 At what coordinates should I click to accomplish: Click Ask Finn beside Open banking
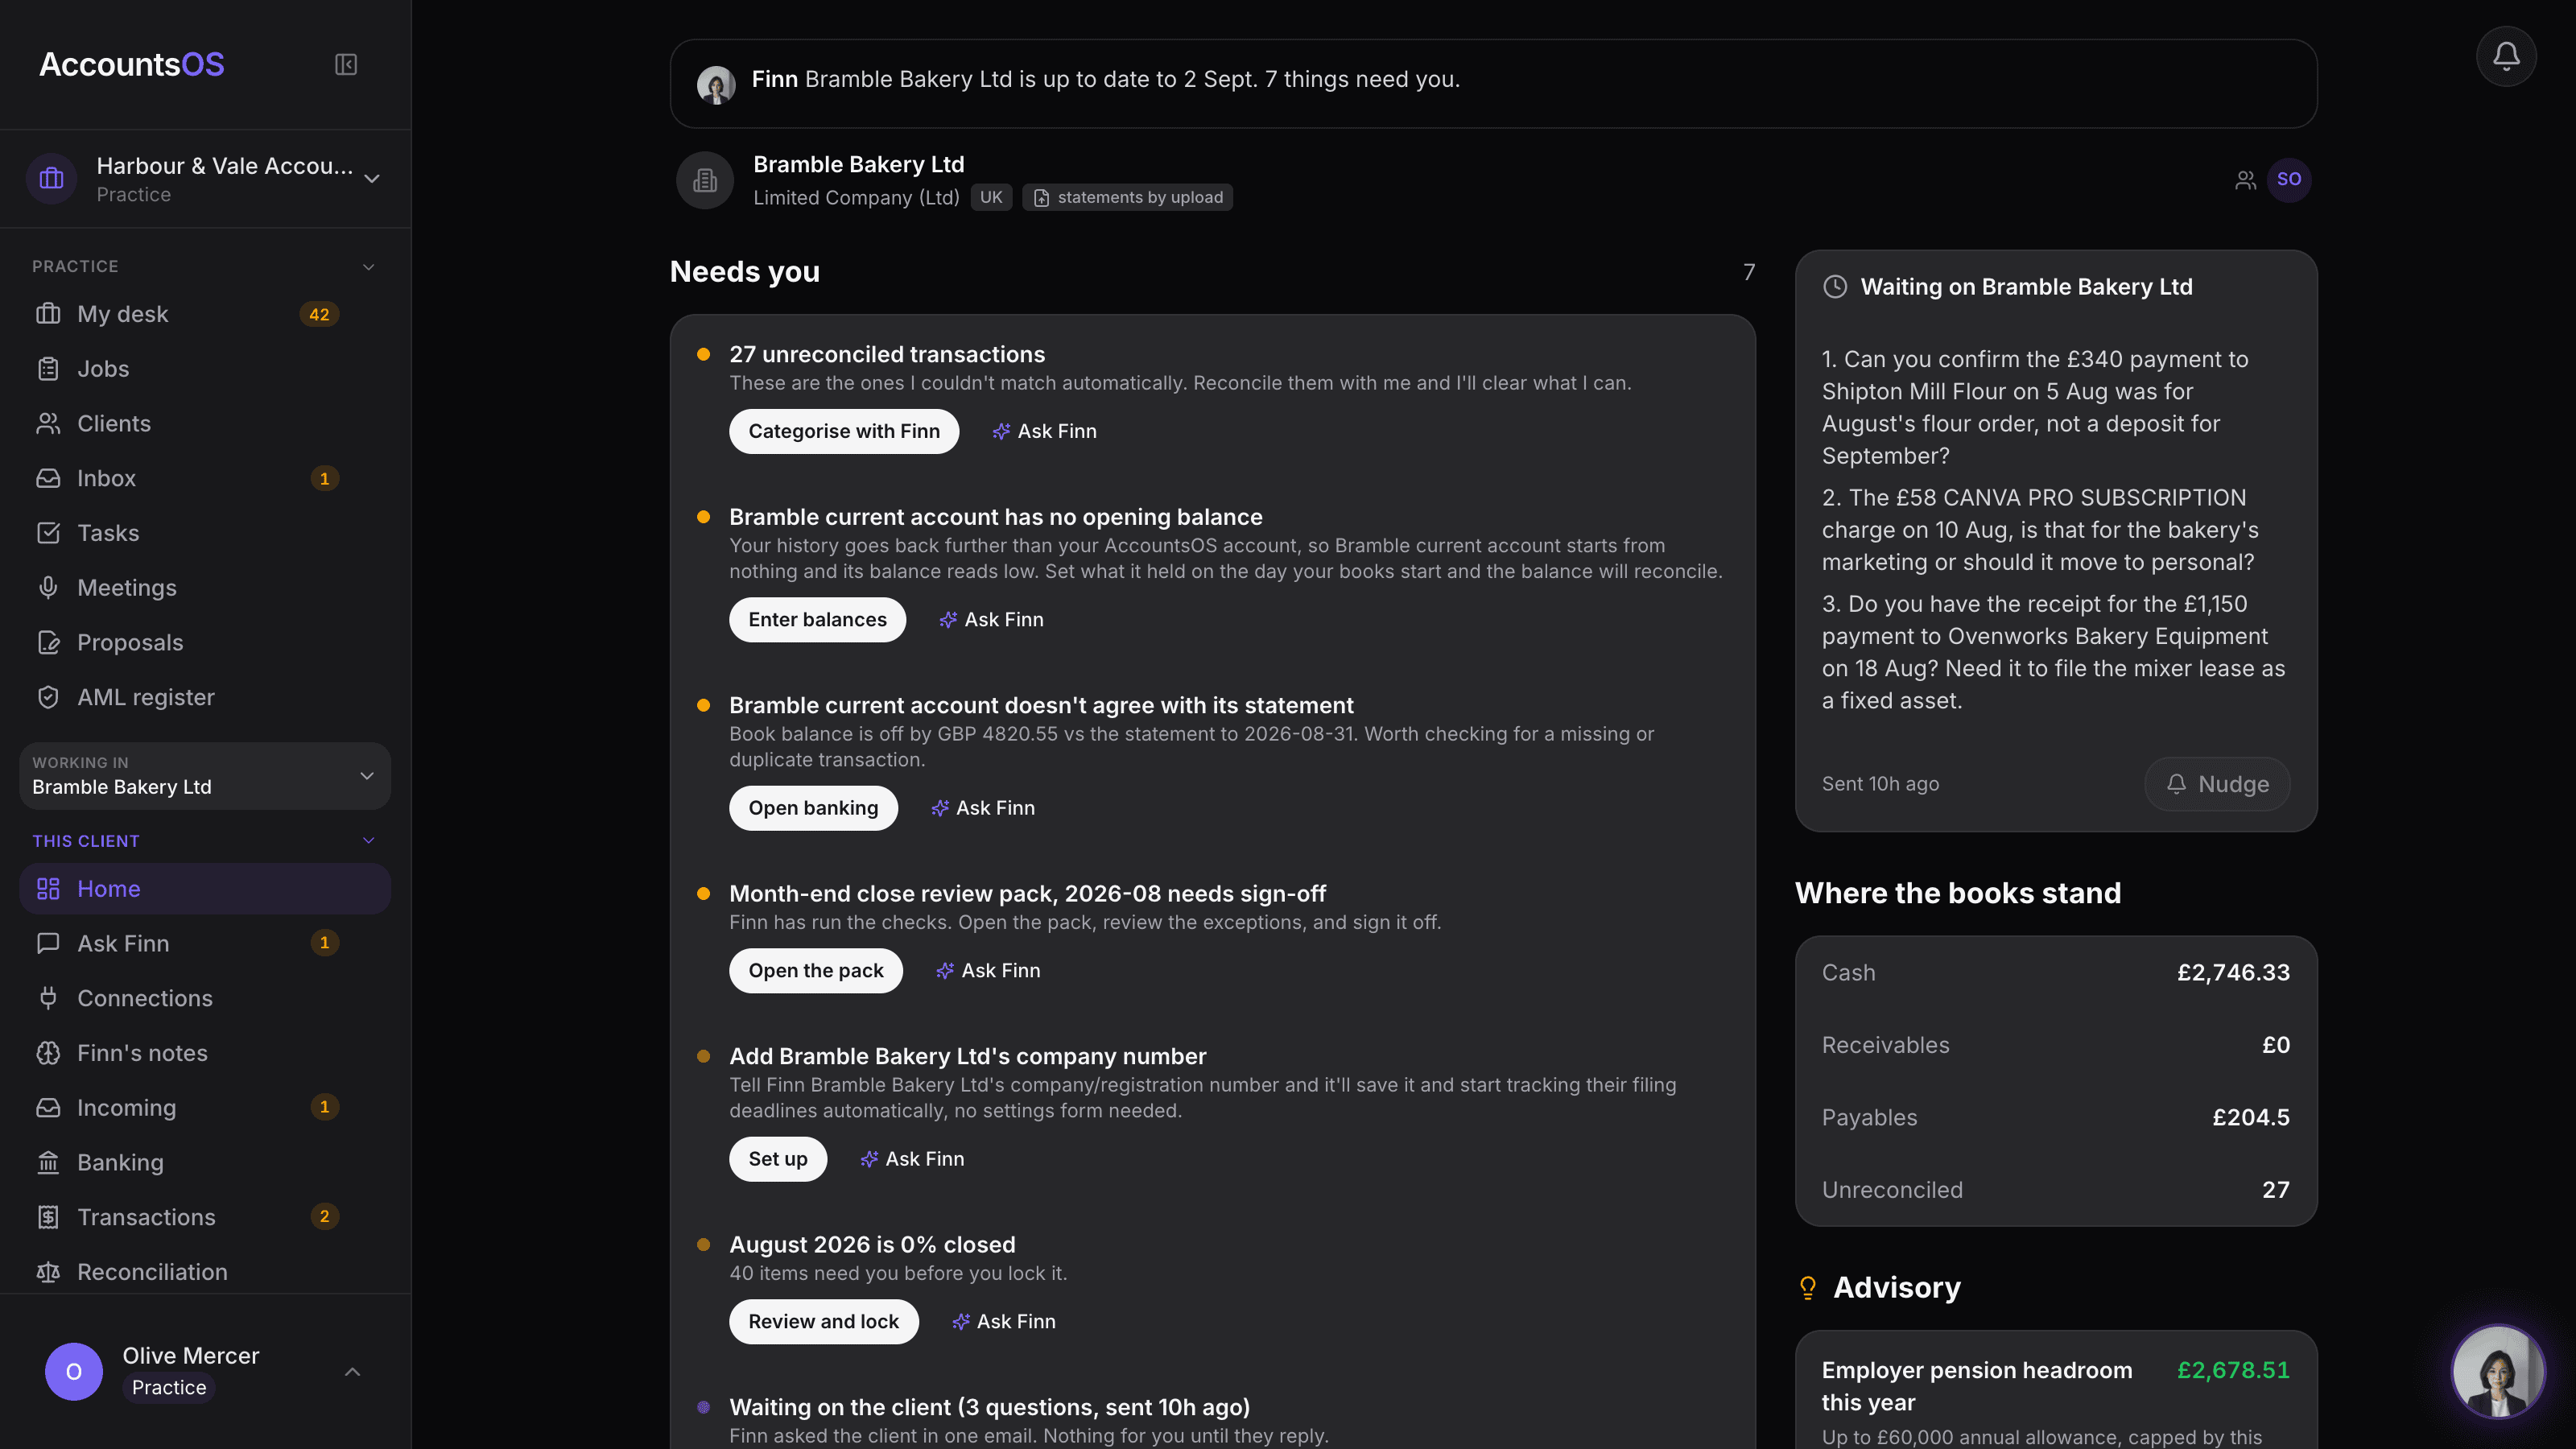[983, 808]
